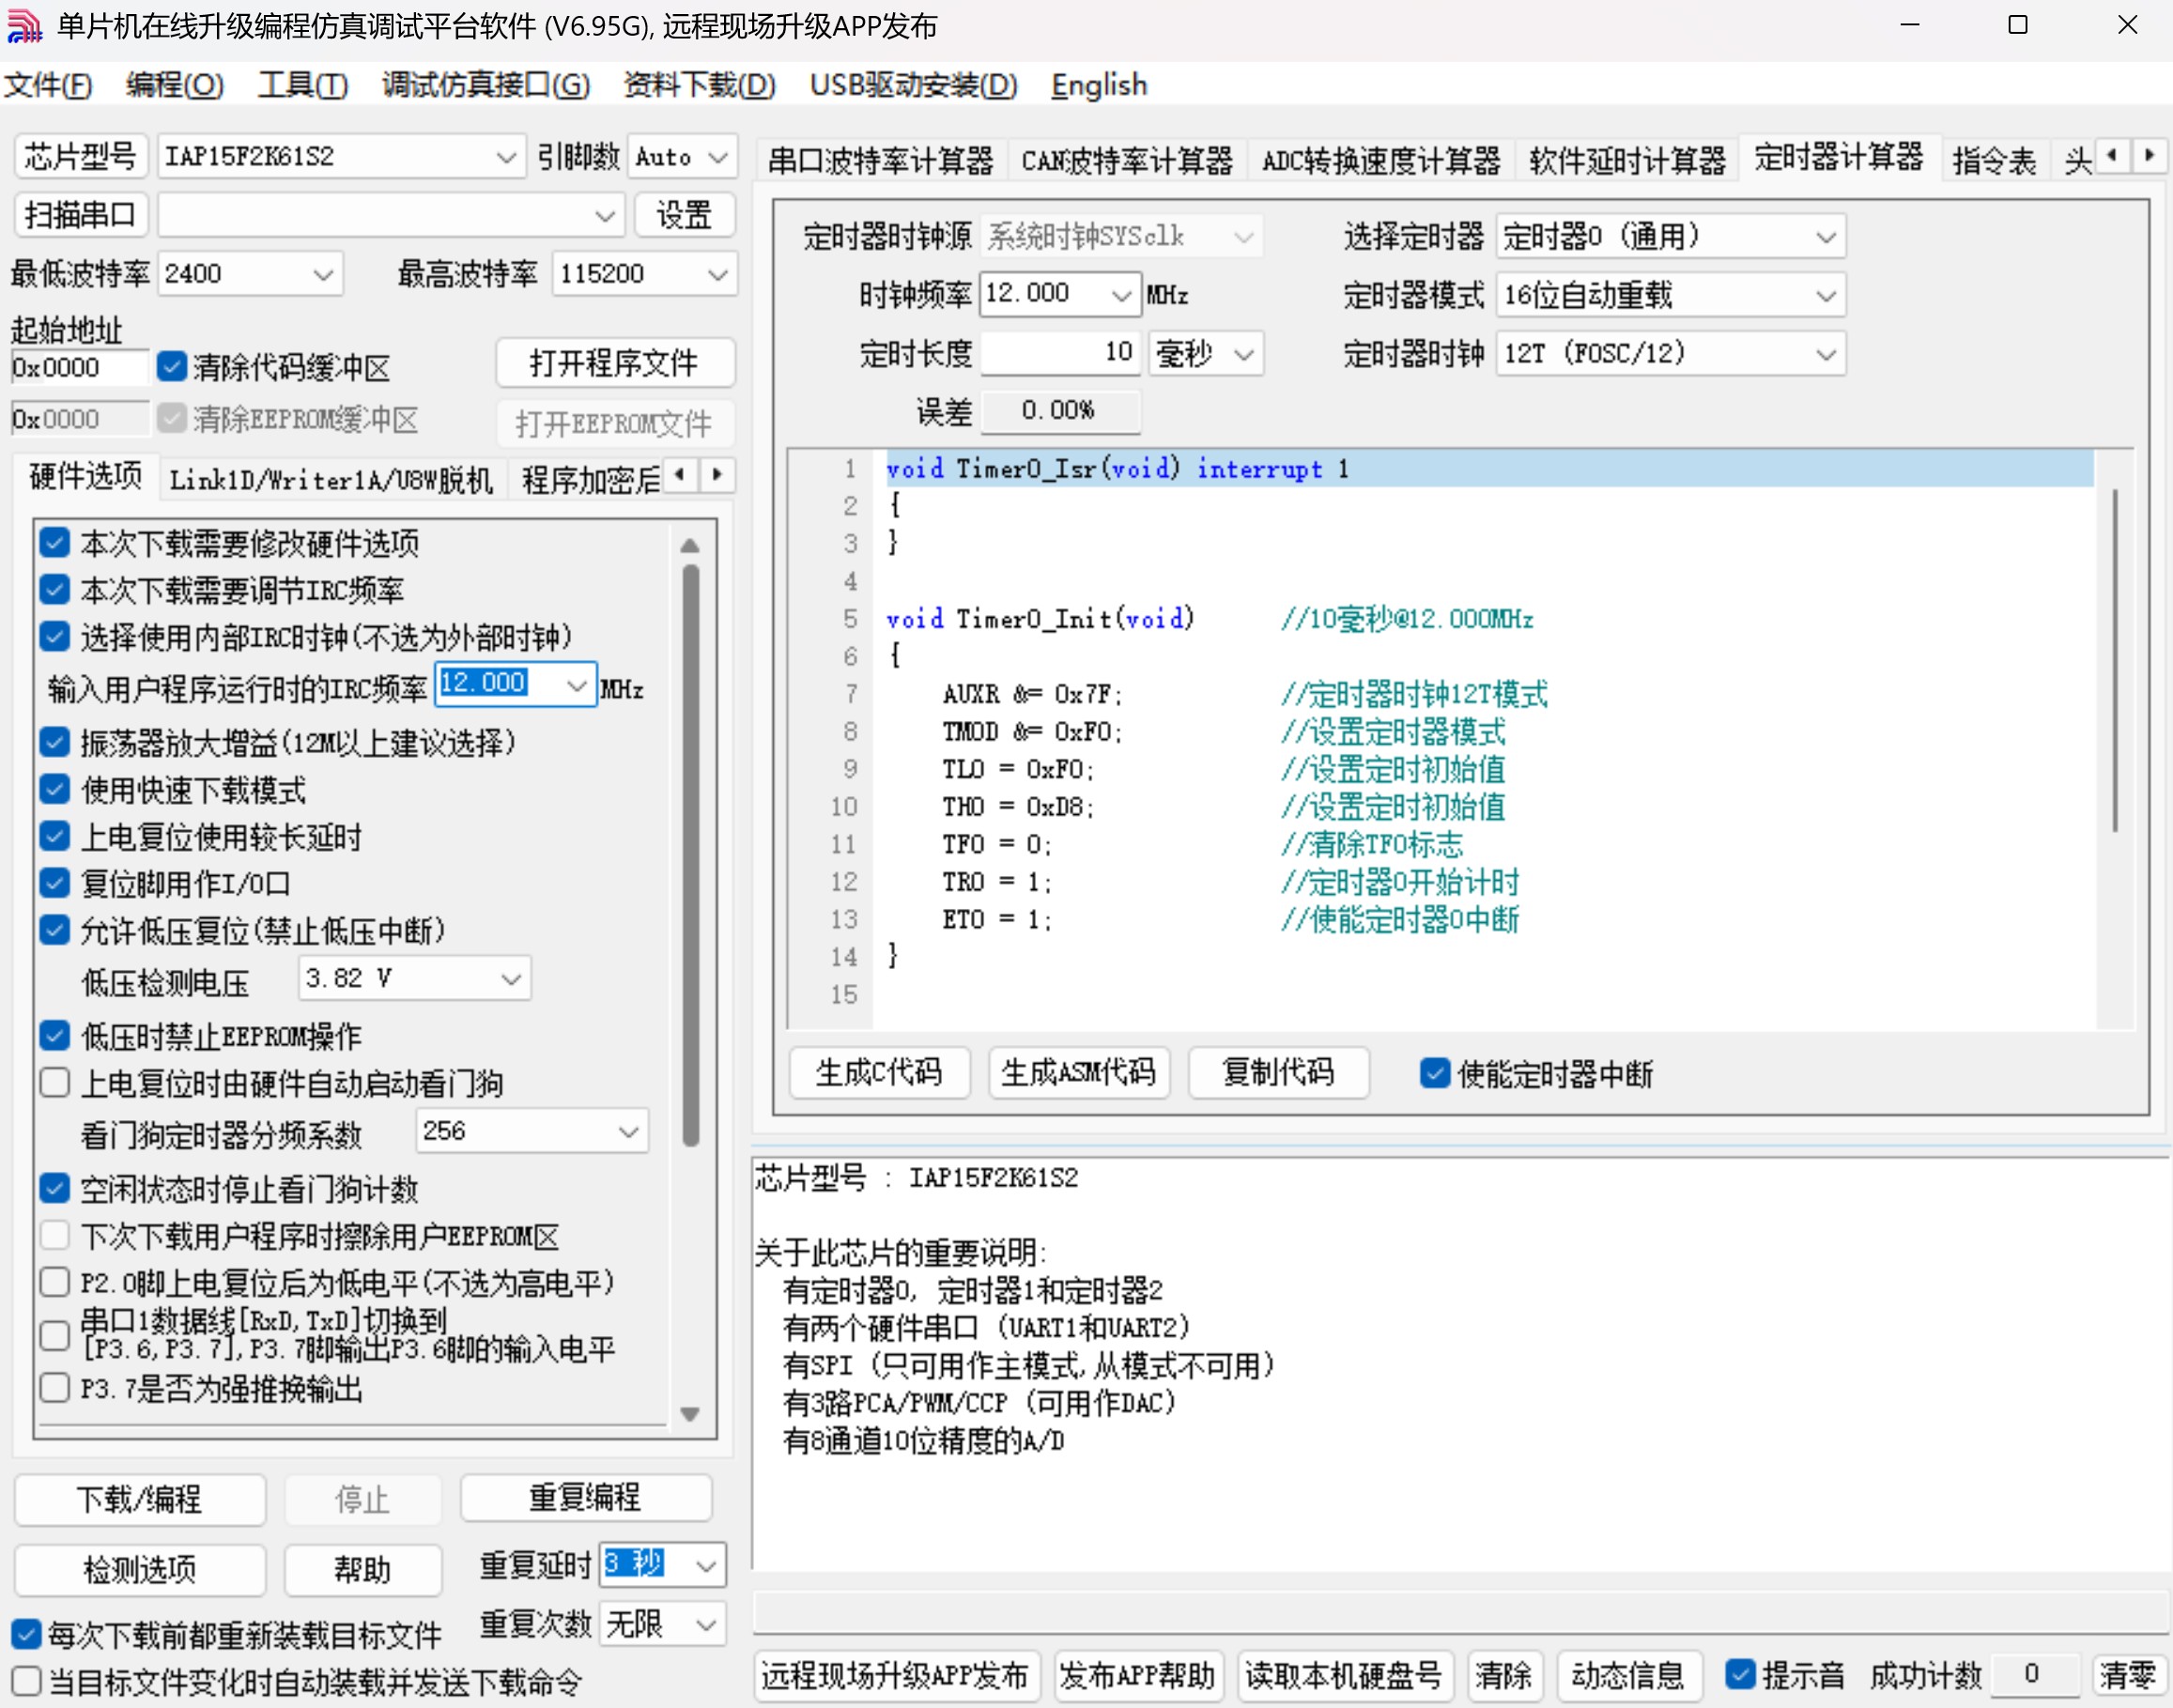Toggle 使能定时器中断 checkbox
2173x1708 pixels.
[1434, 1073]
